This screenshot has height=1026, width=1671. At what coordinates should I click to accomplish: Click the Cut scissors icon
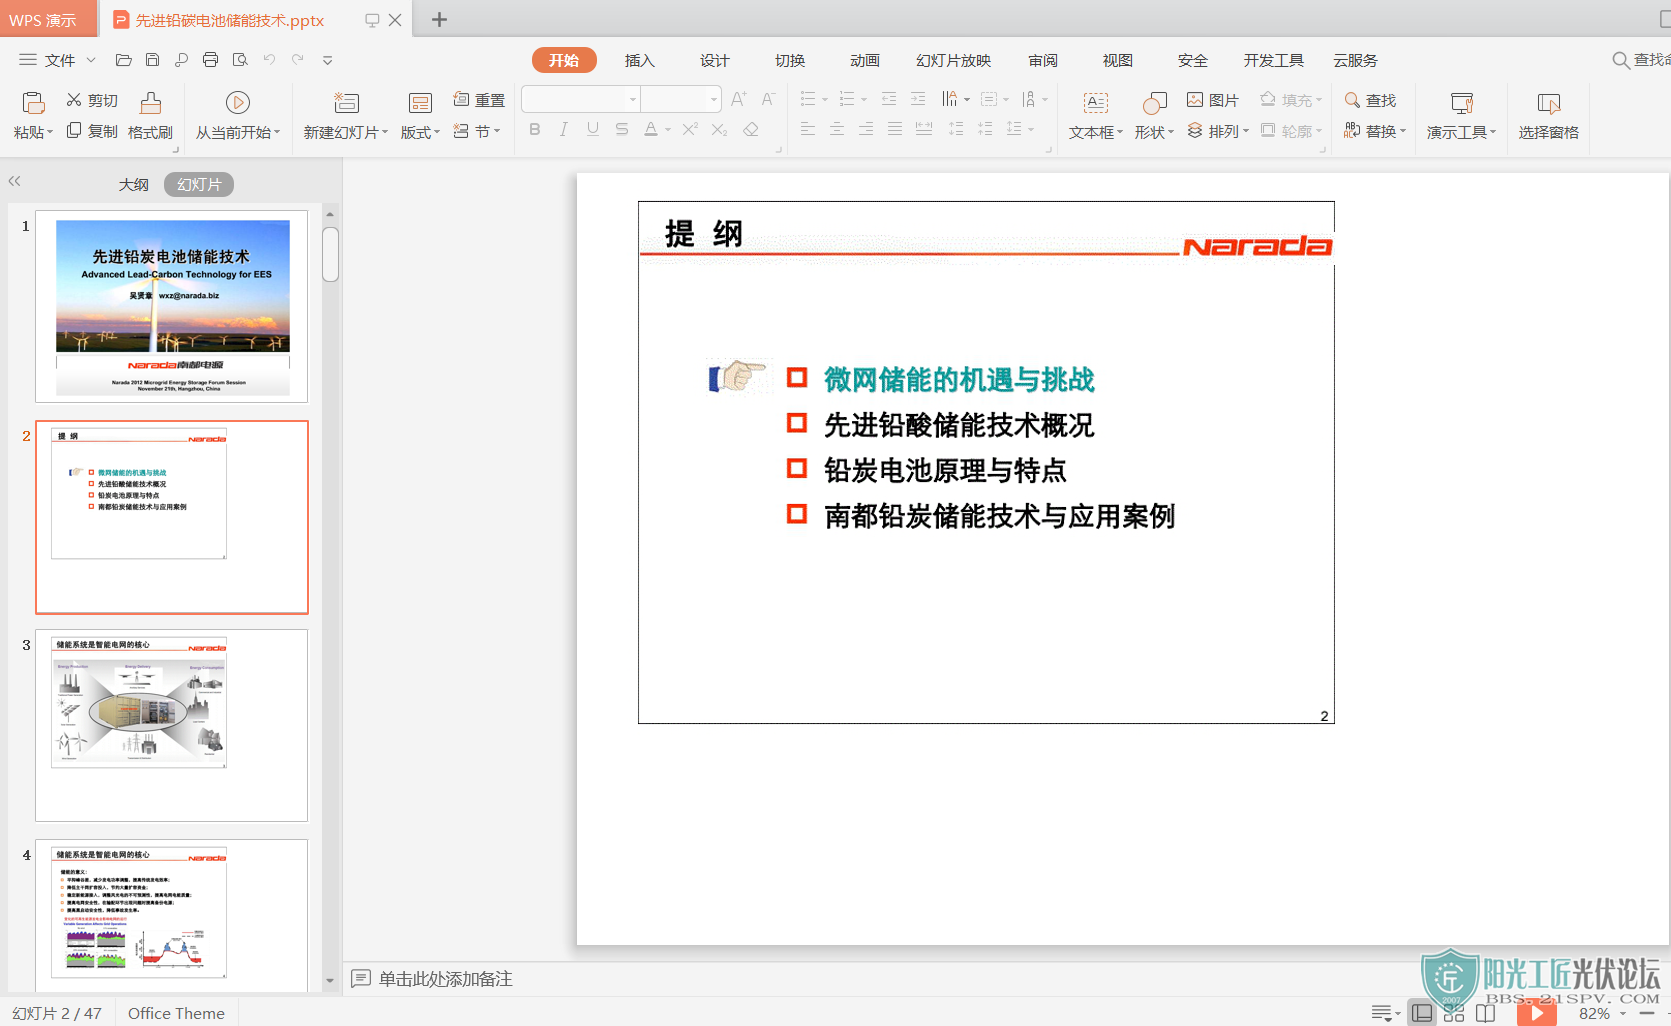coord(74,100)
